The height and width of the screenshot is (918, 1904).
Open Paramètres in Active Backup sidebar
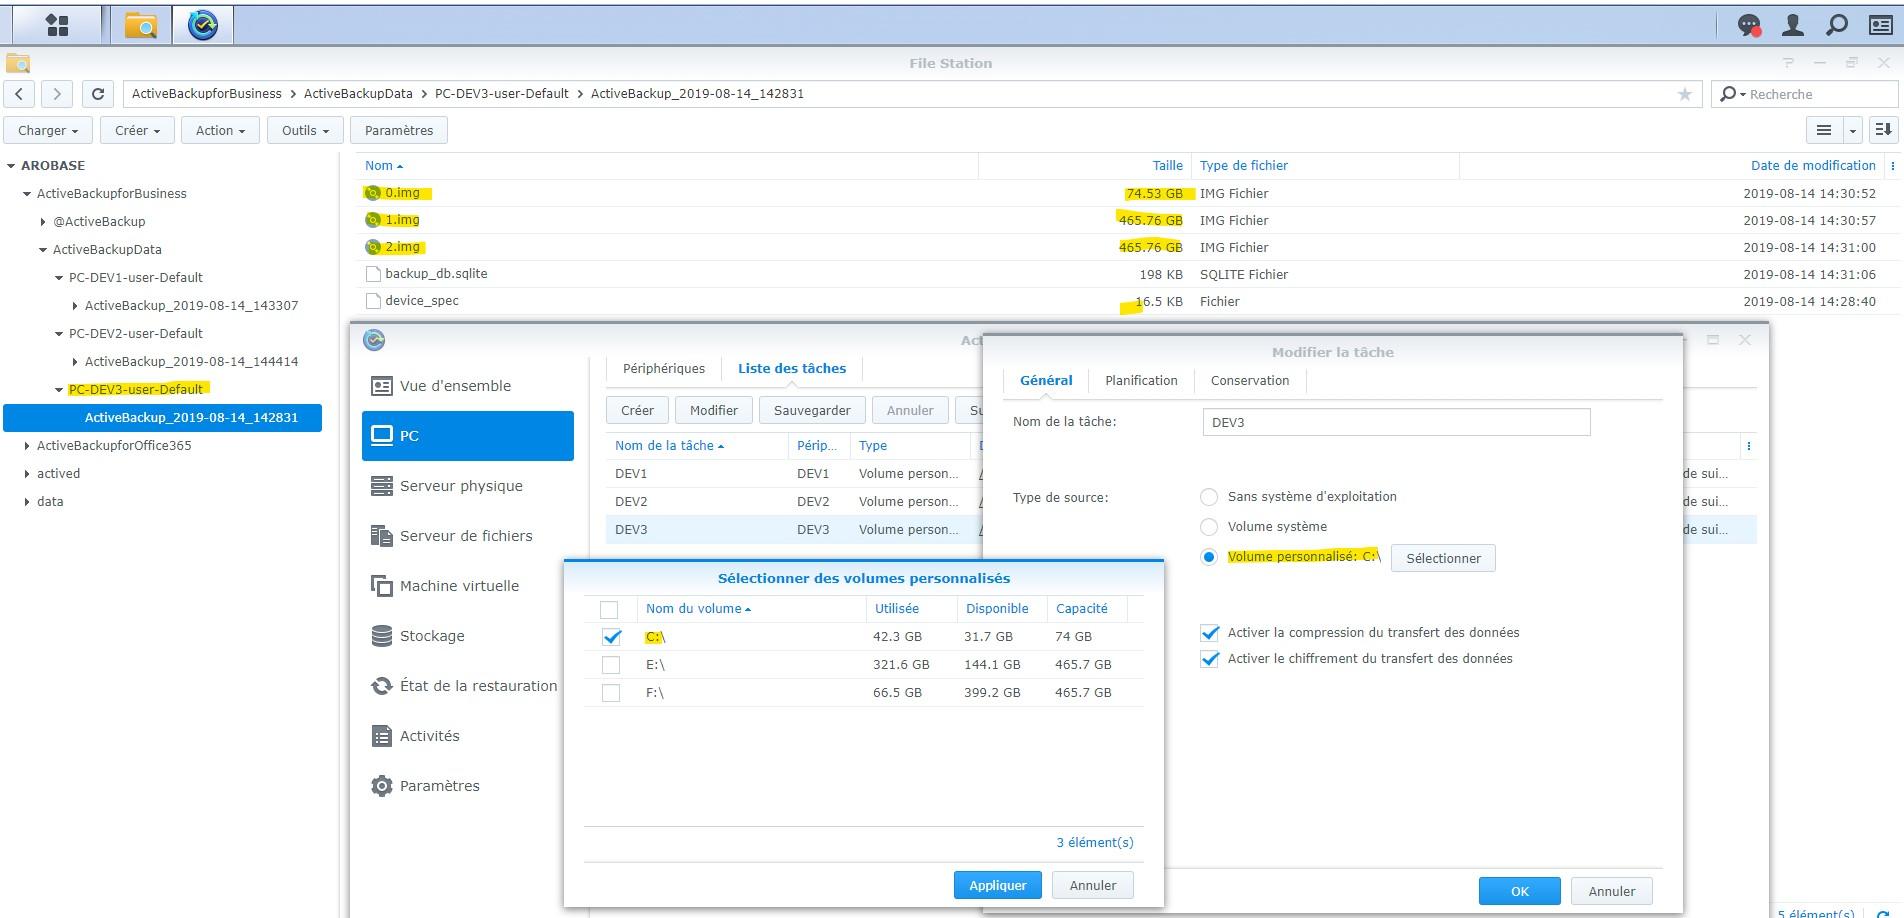[x=468, y=786]
